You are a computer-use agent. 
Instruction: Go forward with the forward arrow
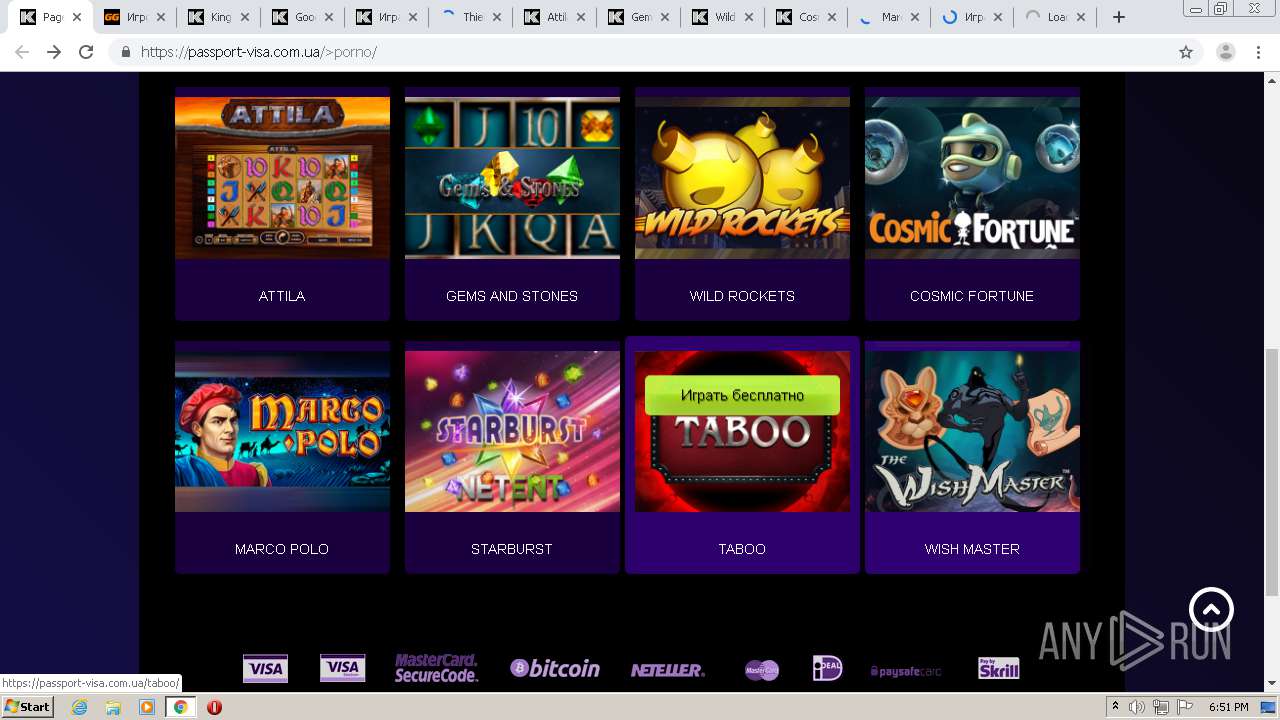(x=54, y=52)
